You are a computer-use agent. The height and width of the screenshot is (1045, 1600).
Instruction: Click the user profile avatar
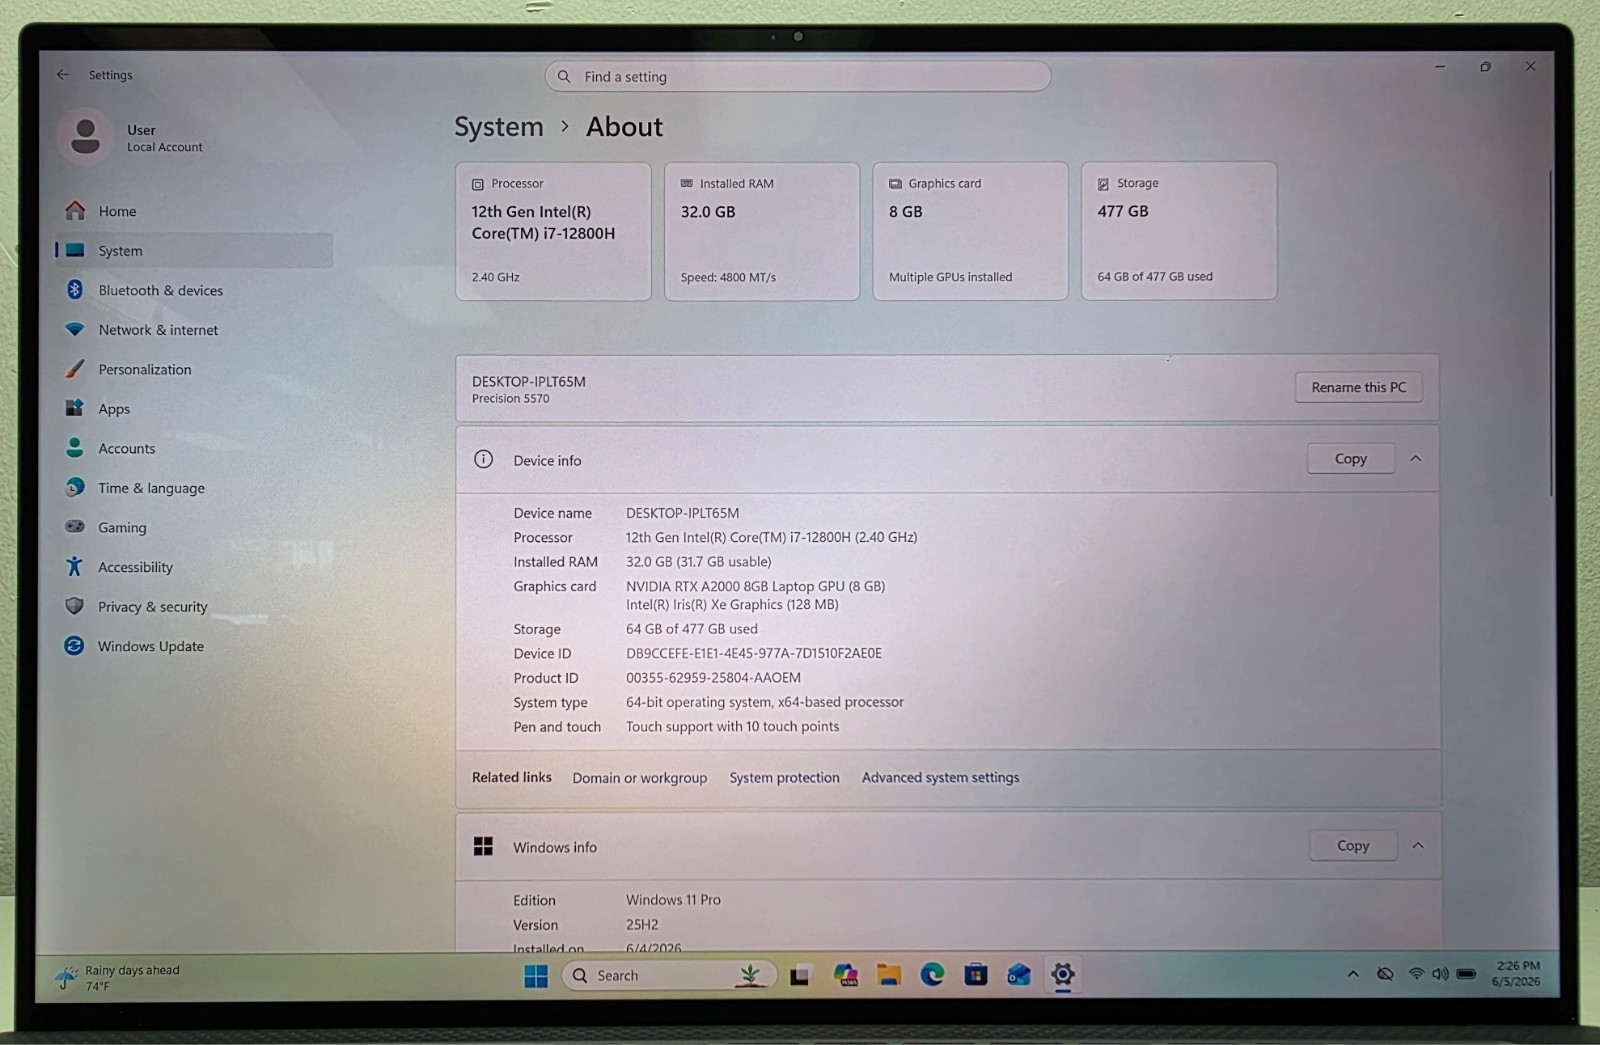(85, 137)
